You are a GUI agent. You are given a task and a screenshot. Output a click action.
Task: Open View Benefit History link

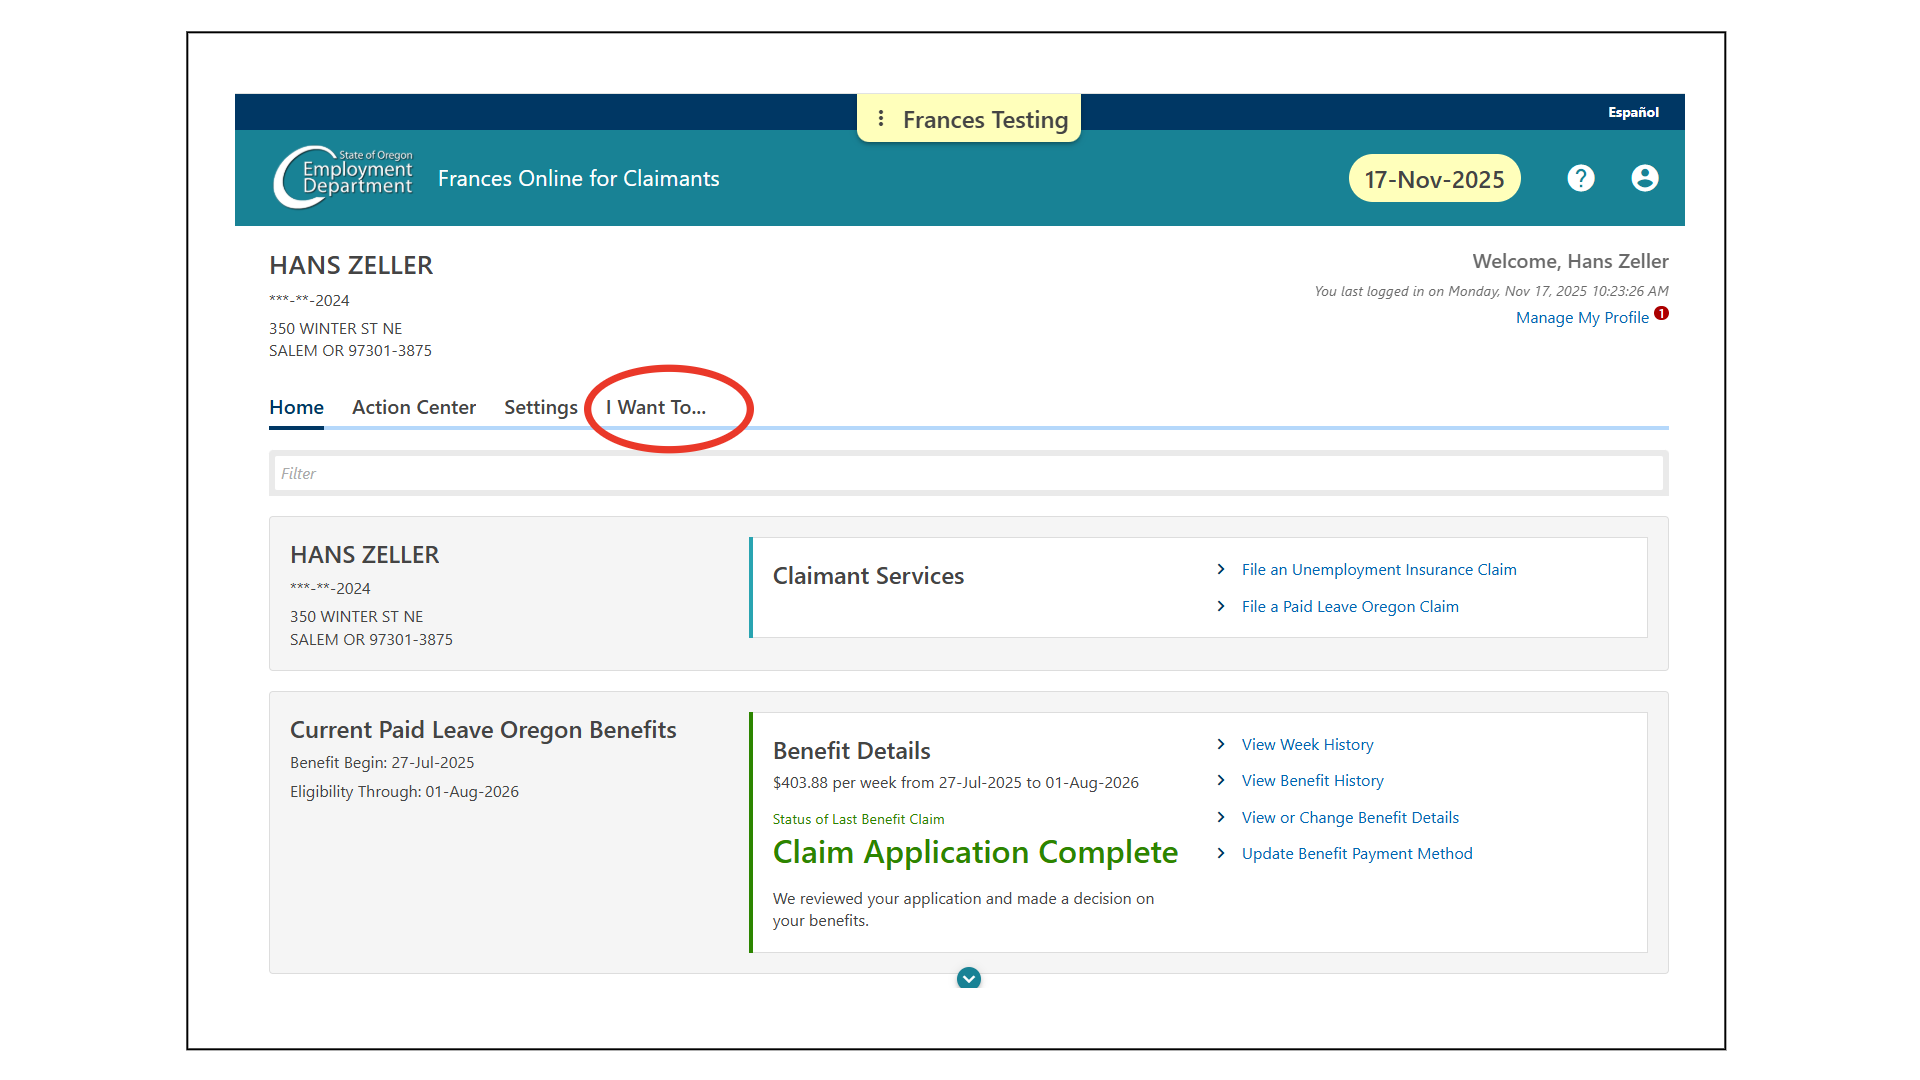click(x=1312, y=780)
